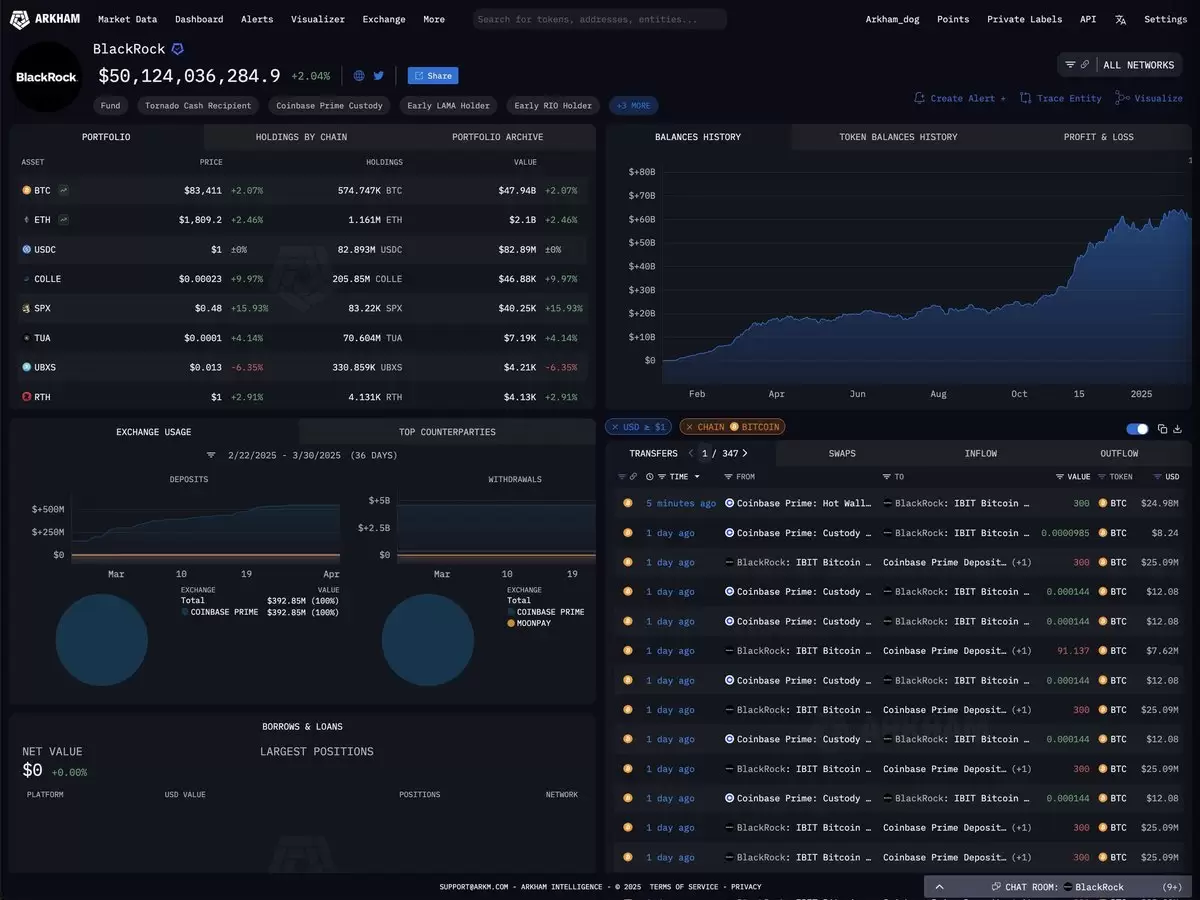Viewport: 1200px width, 900px height.
Task: Open the TERMS OF SERVICE link
Action: coord(684,887)
